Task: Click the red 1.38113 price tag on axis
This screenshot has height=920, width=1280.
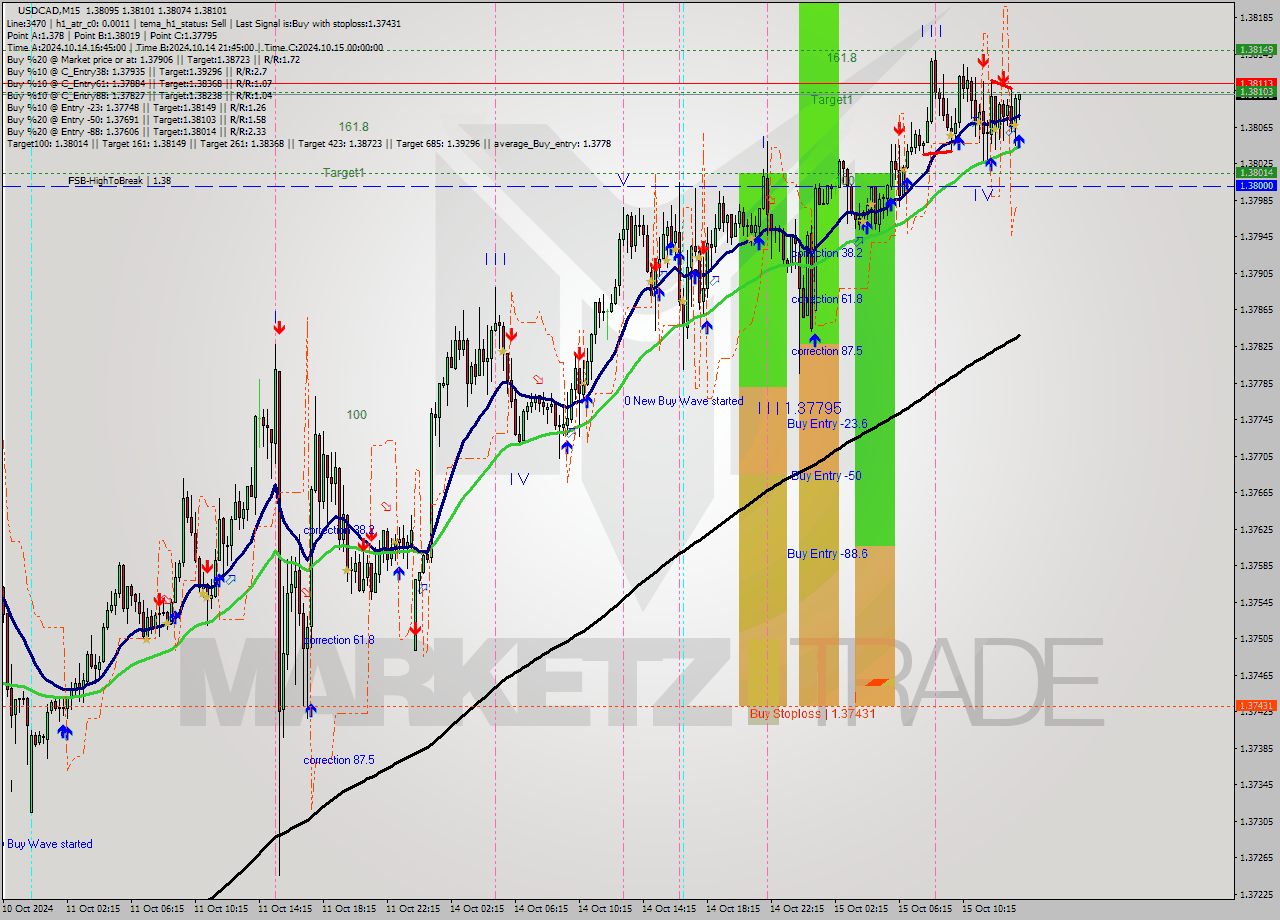Action: coord(1255,83)
